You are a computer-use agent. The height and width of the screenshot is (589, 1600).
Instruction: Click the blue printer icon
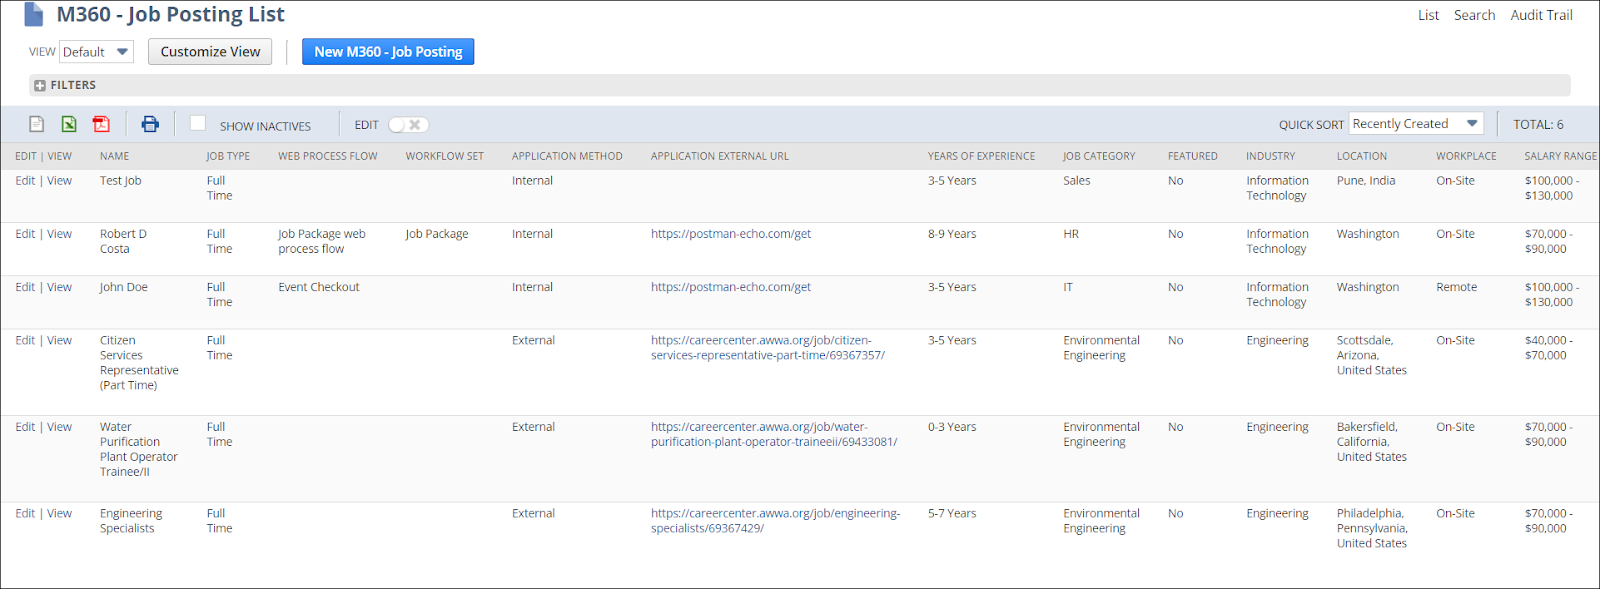click(x=150, y=124)
